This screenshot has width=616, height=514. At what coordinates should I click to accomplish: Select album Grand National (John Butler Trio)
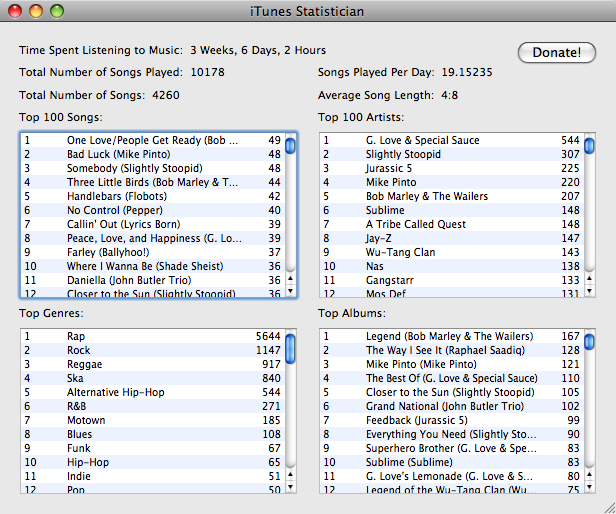click(x=452, y=406)
